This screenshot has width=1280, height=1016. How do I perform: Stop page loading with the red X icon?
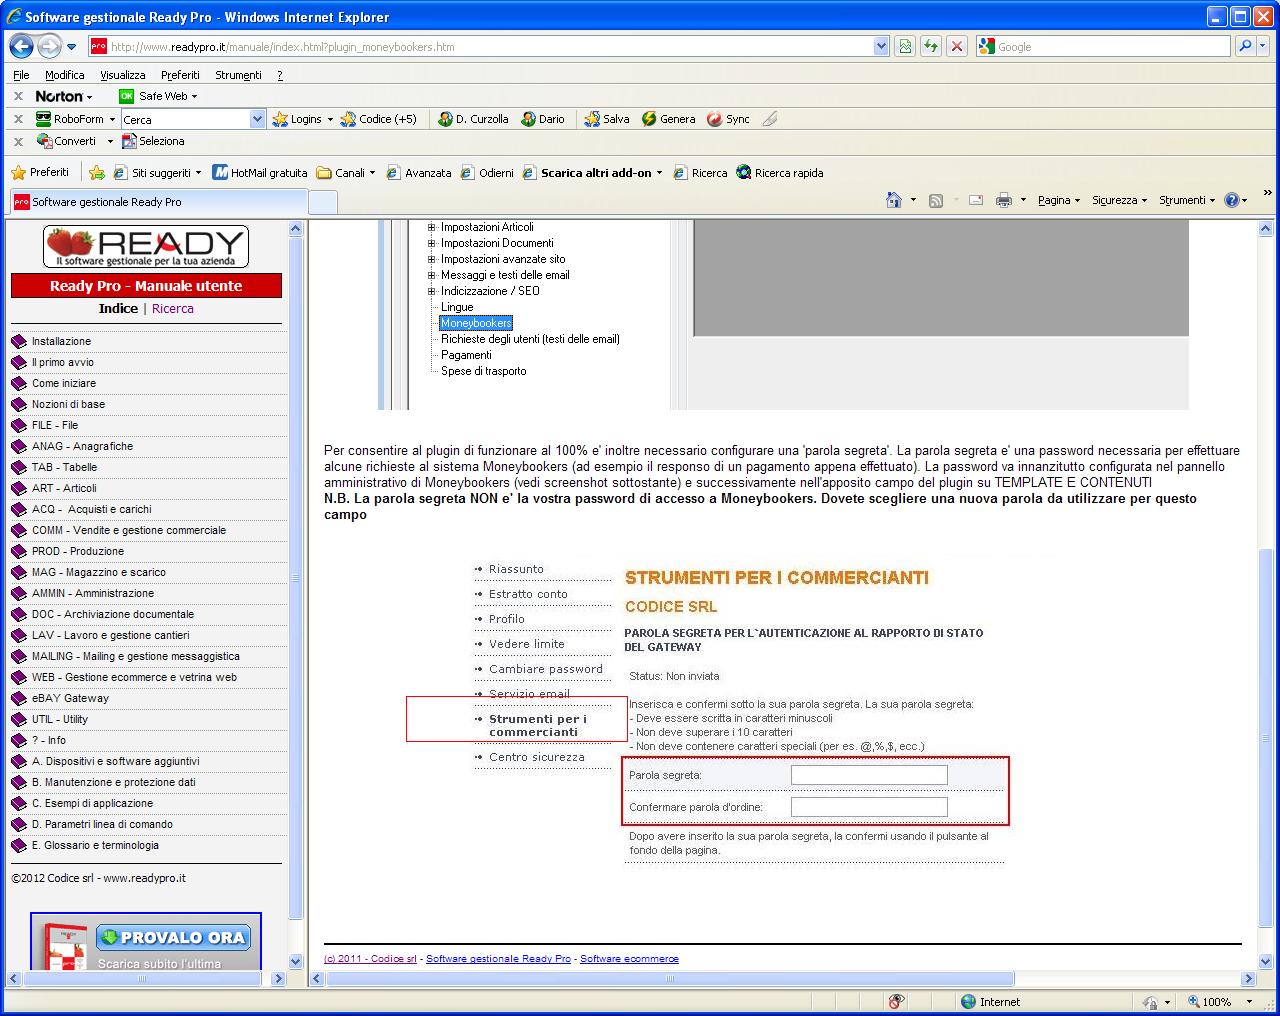pos(957,46)
